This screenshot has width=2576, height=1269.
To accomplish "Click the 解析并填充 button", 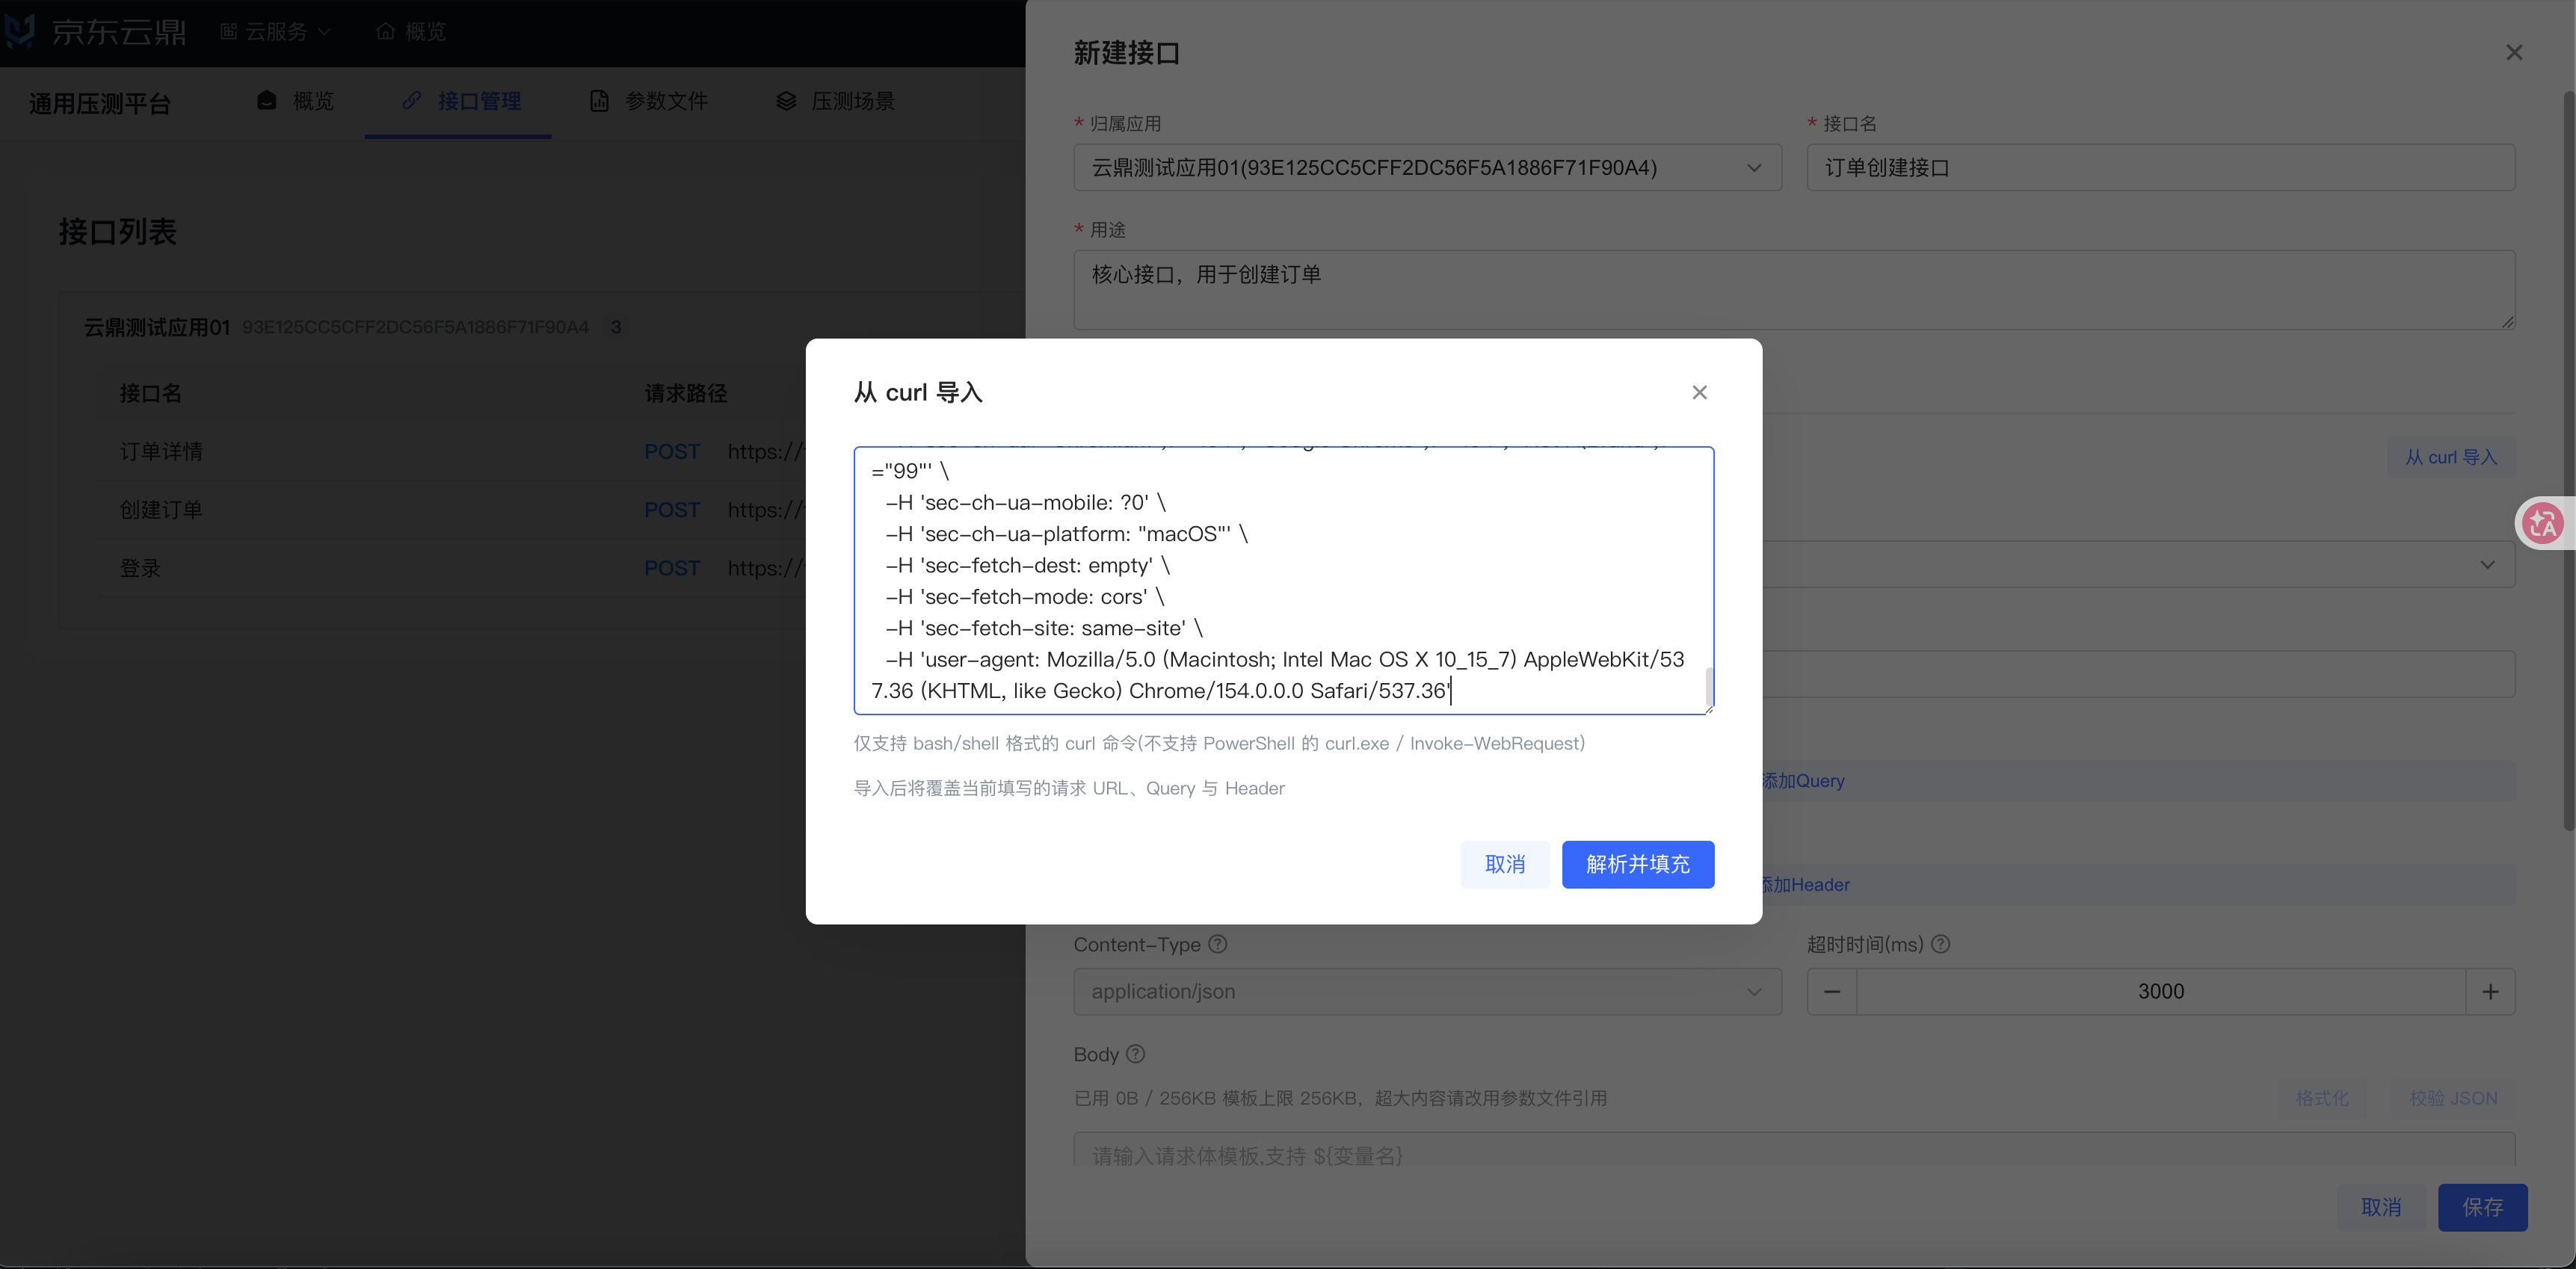I will 1638,864.
